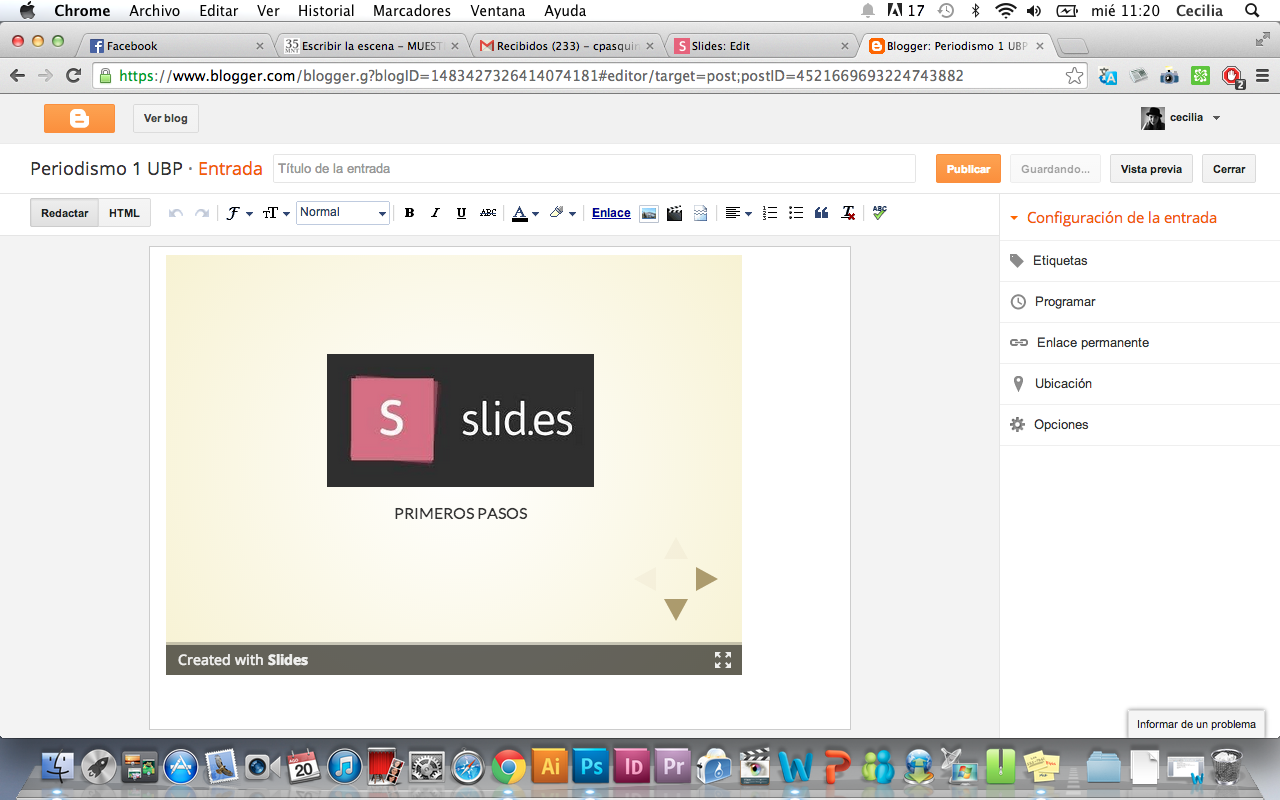
Task: Click the orange Blogger logo icon
Action: click(79, 118)
